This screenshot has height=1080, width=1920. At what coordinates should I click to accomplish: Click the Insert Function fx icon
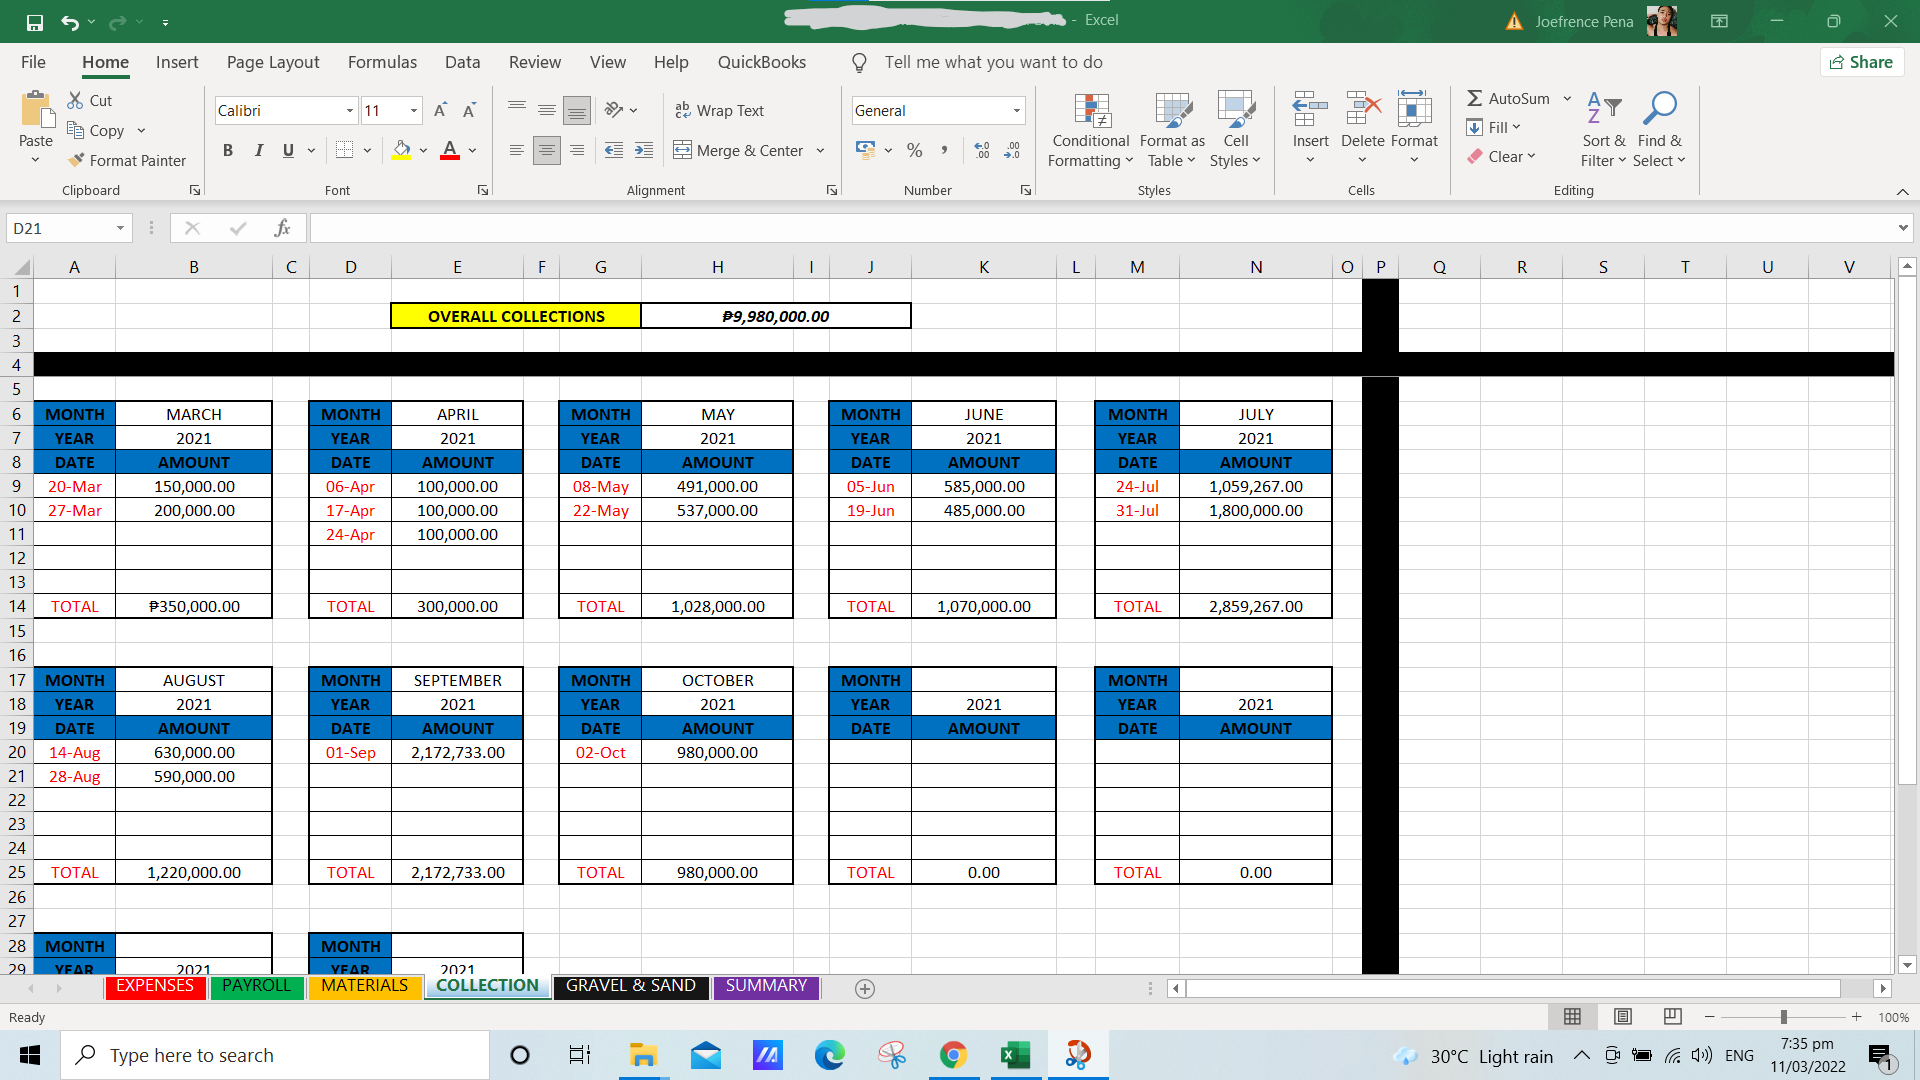tap(282, 228)
